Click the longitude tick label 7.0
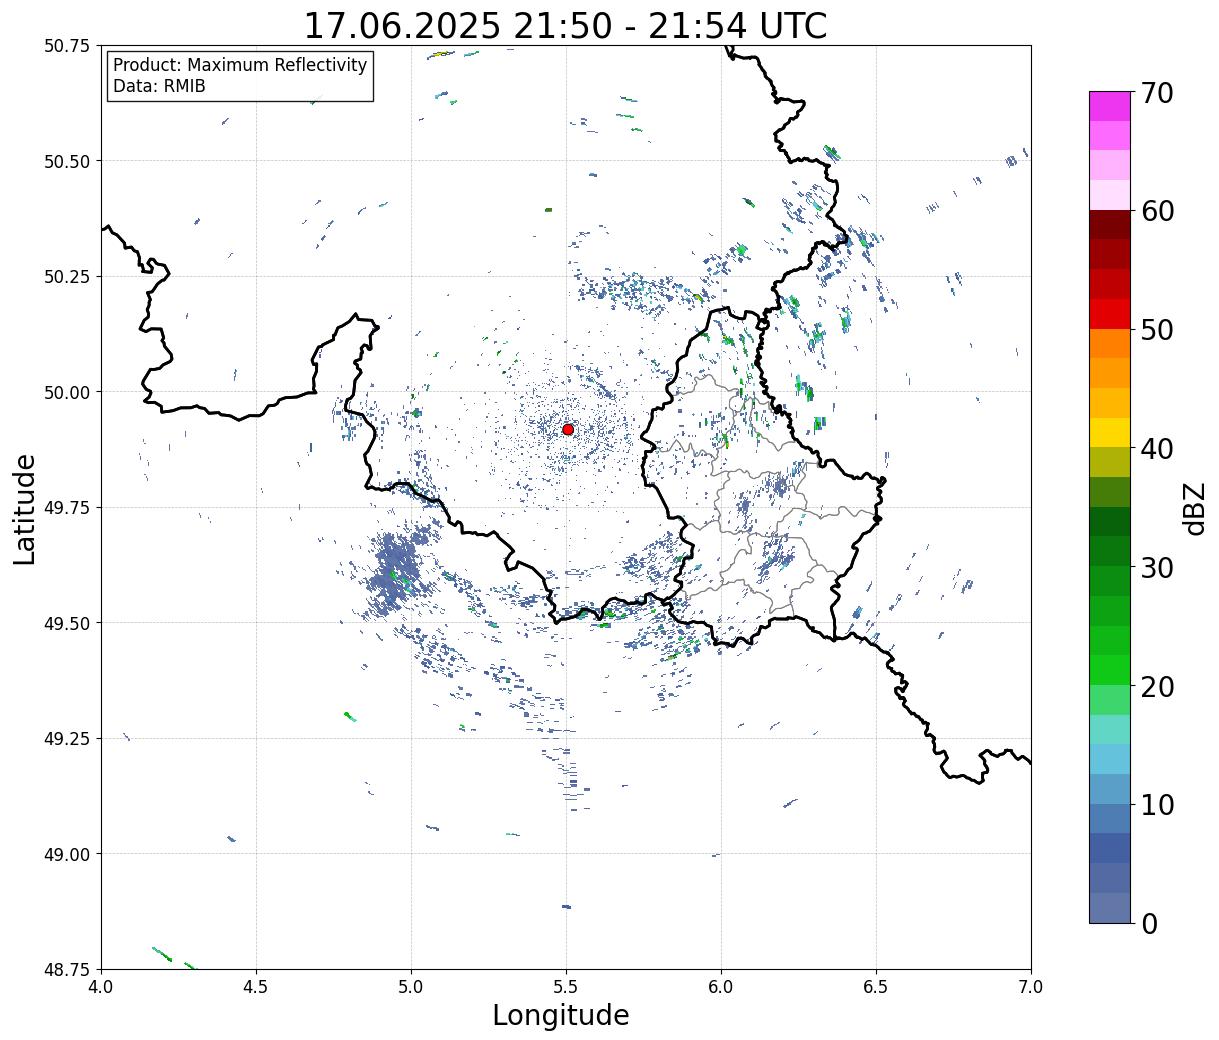Viewport: 1219px width, 1040px height. [x=1031, y=987]
